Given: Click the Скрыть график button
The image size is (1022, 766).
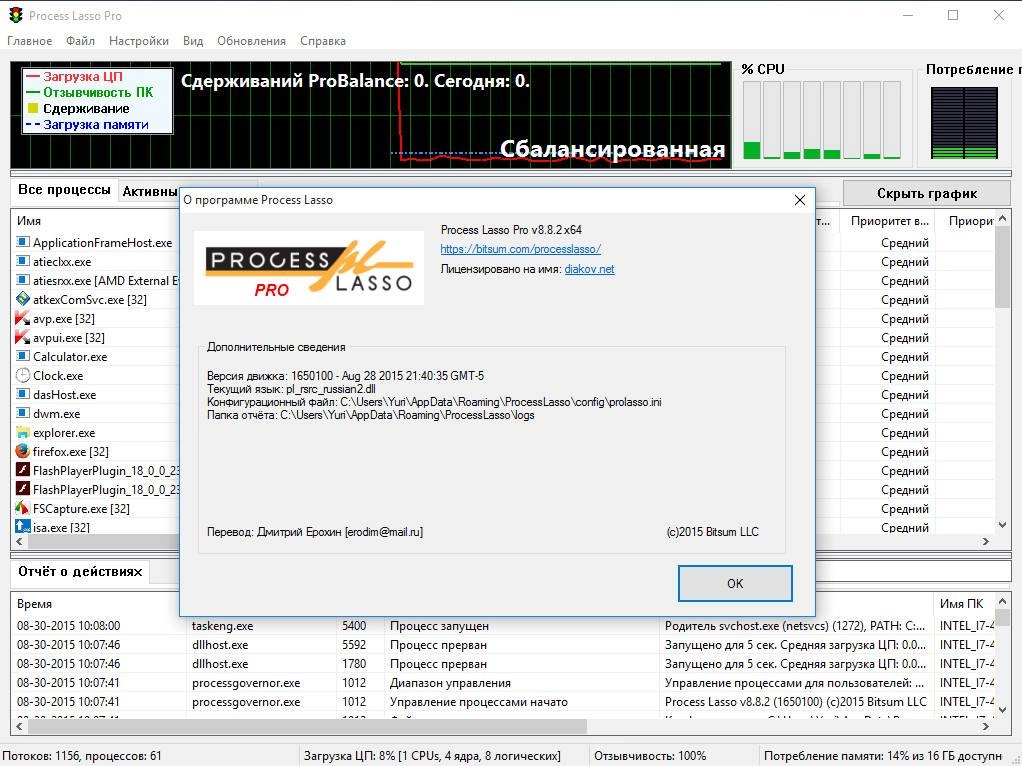Looking at the screenshot, I should tap(927, 194).
